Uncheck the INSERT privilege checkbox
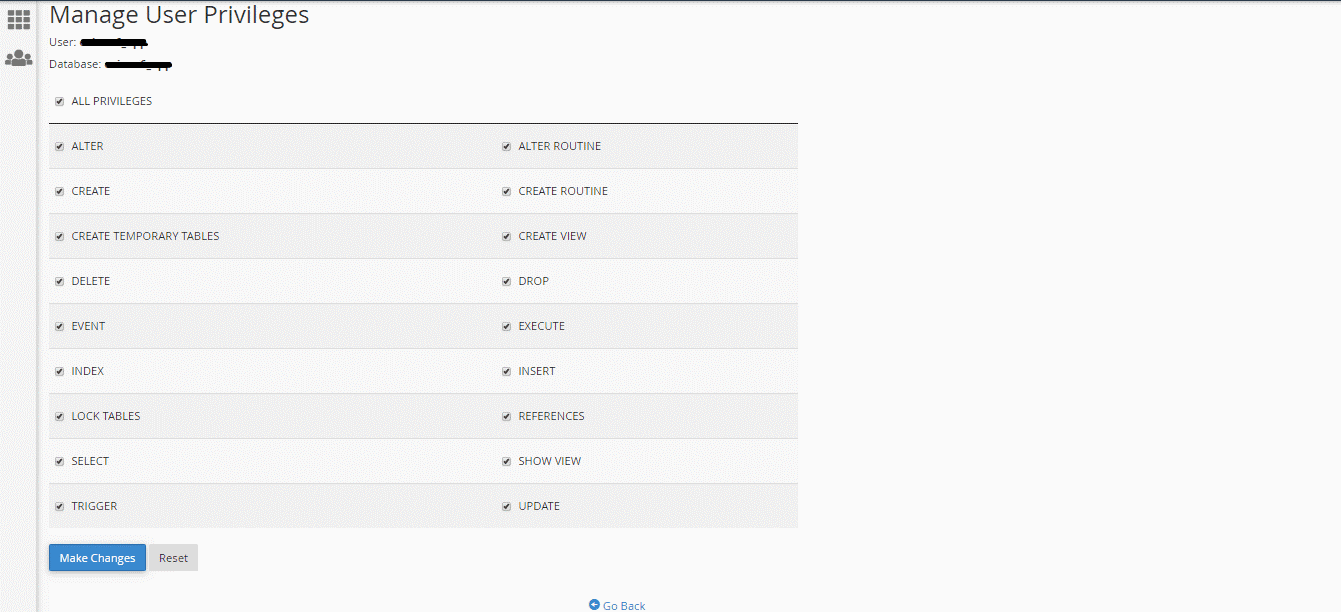 click(x=506, y=370)
